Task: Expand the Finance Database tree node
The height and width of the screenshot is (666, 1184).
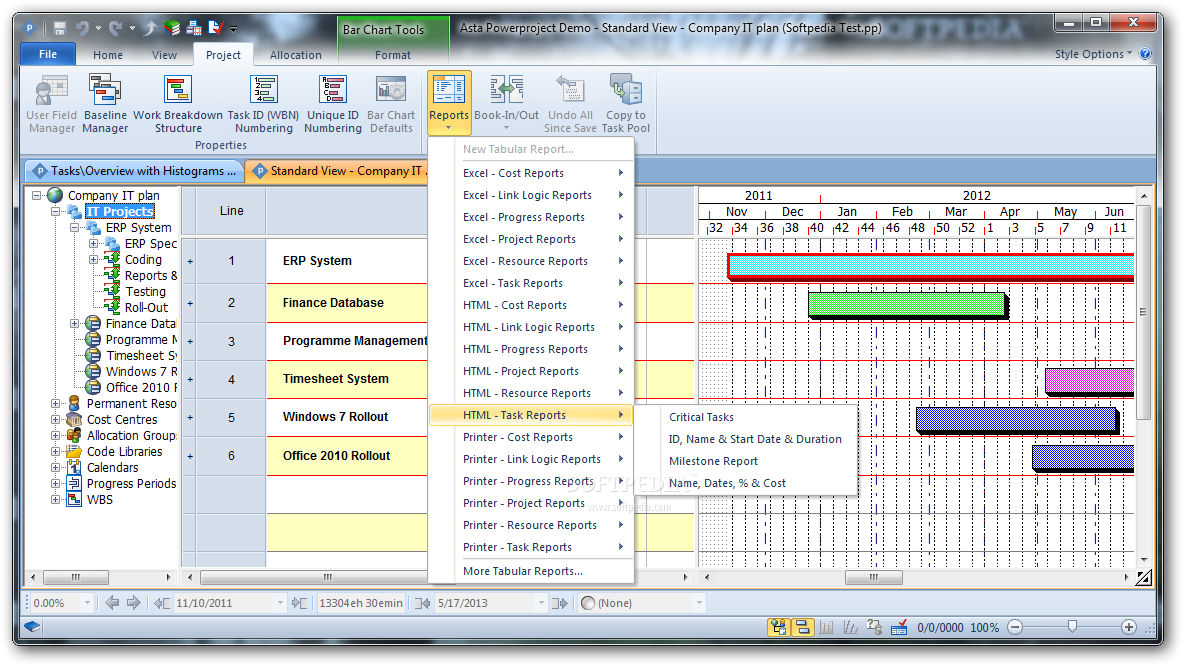Action: coord(75,323)
